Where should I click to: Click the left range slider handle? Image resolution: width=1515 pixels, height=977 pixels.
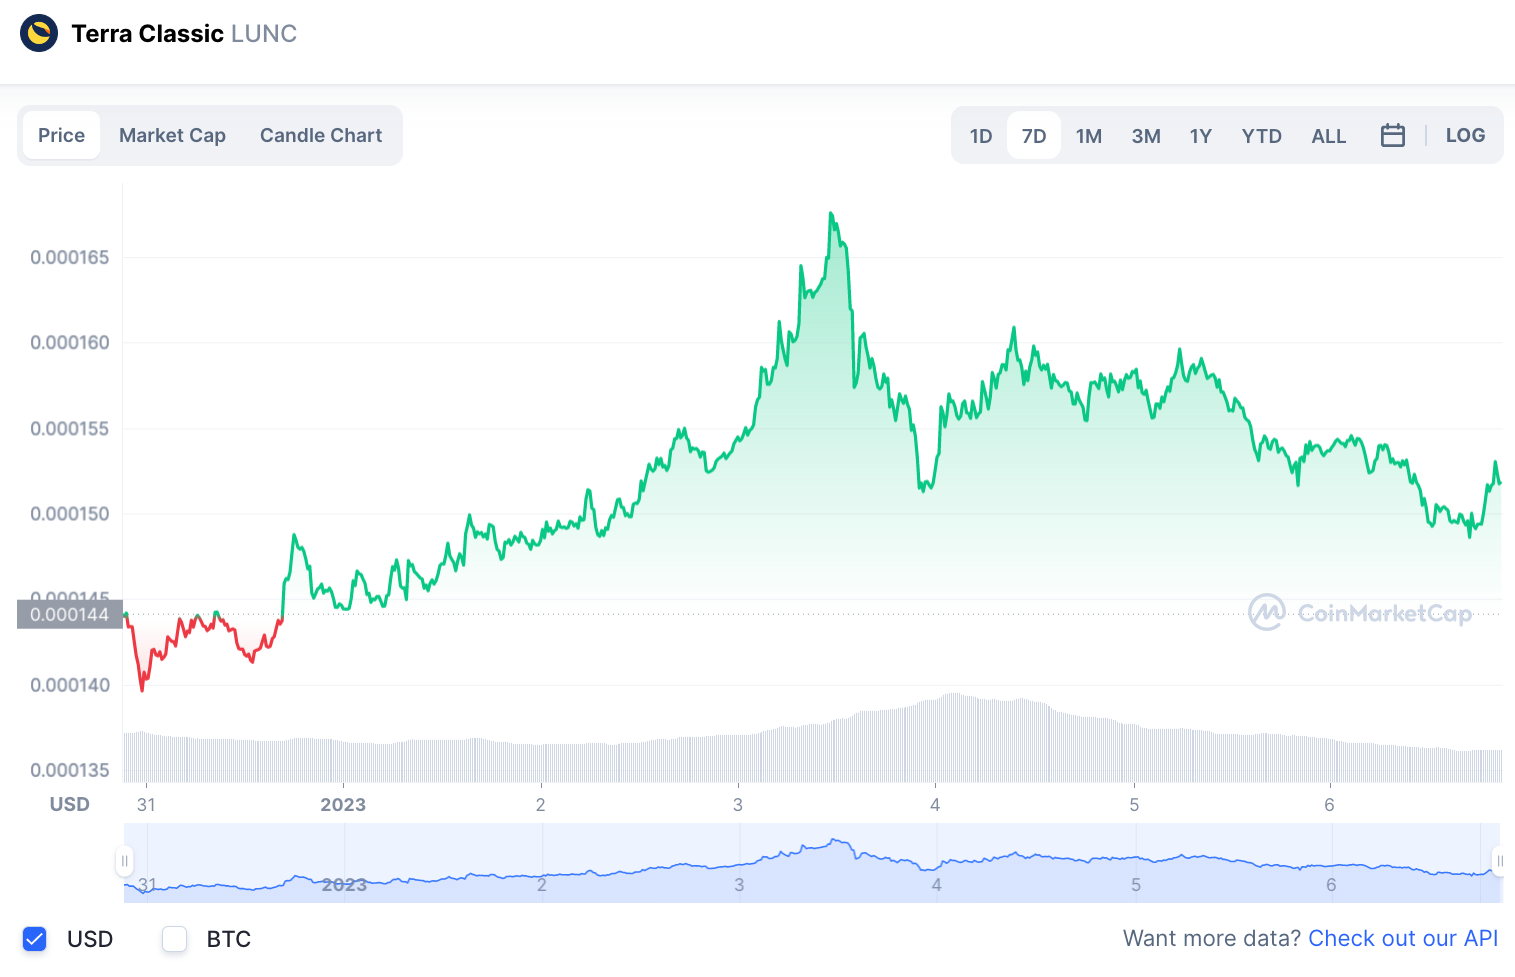(x=124, y=861)
